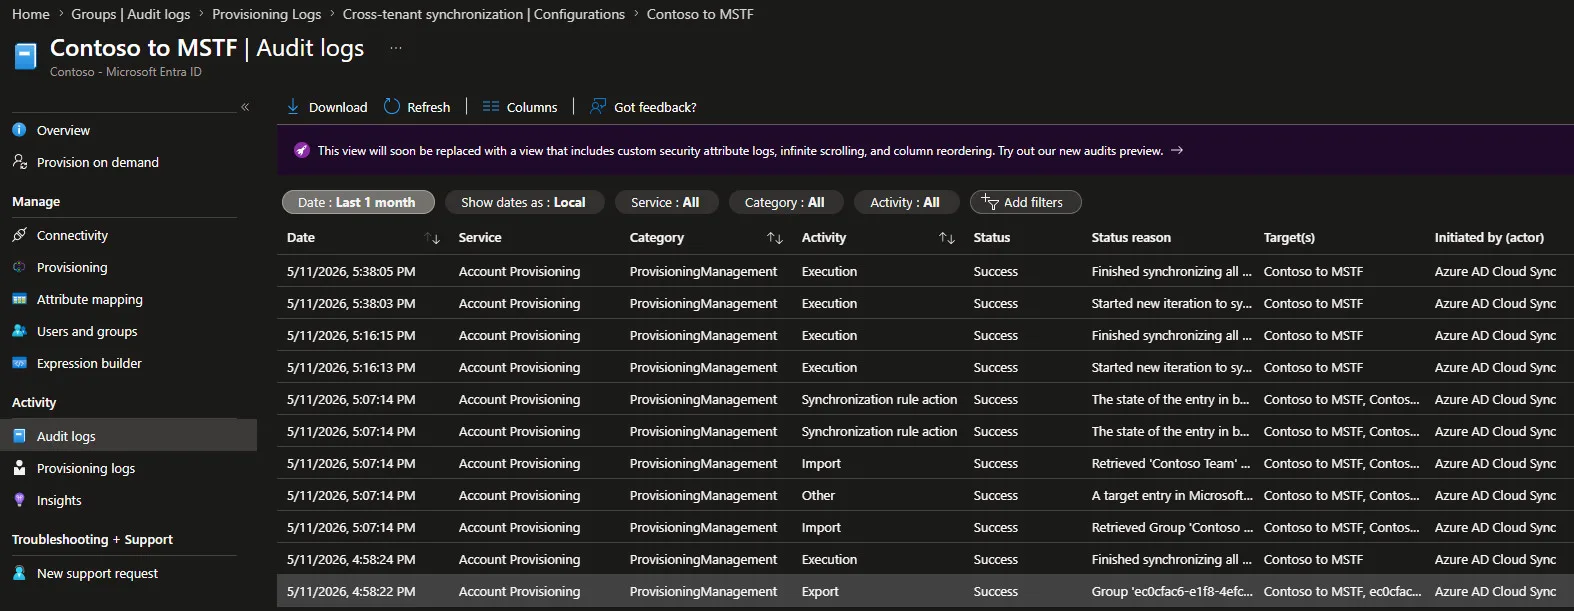
Task: Click the Got feedback person icon
Action: 598,106
